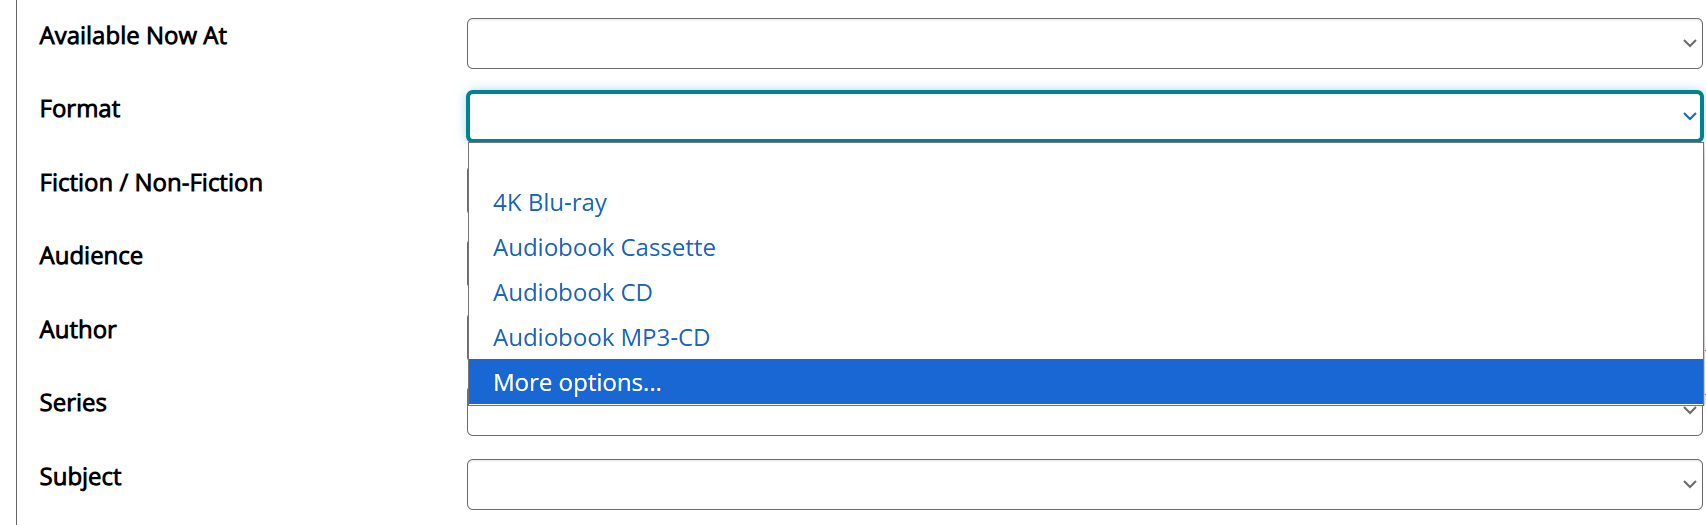This screenshot has height=525, width=1706.
Task: Click the Series field label
Action: click(x=73, y=403)
